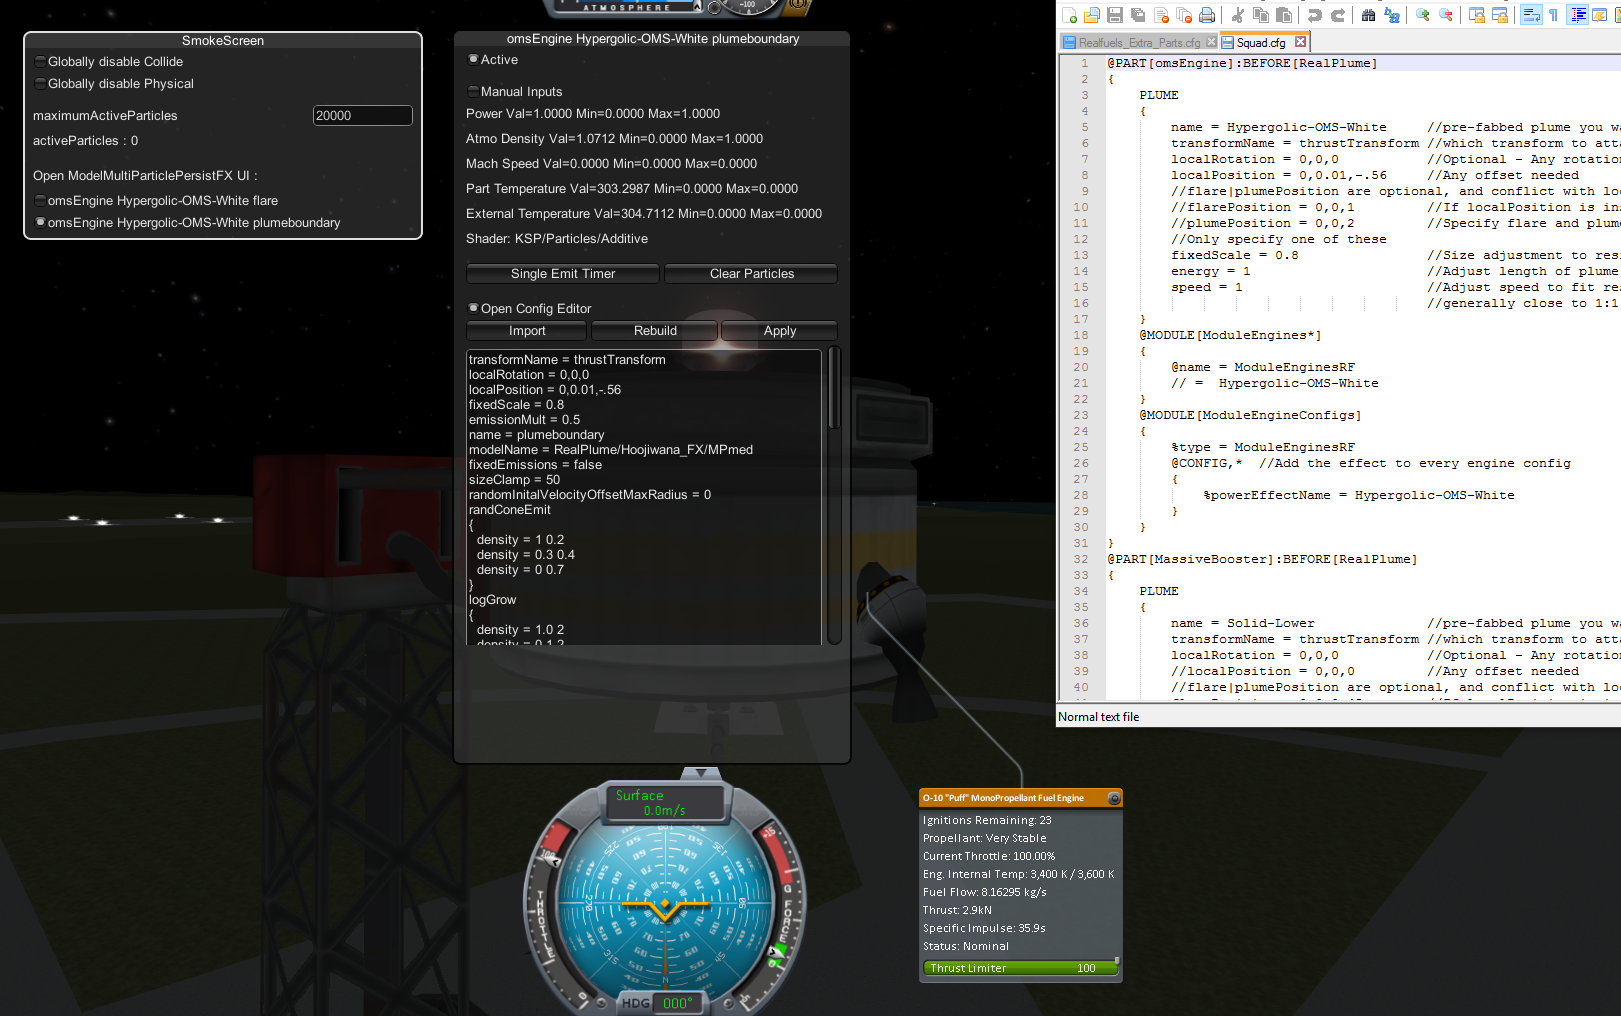This screenshot has height=1016, width=1621.
Task: Click the Cut scissors icon
Action: (x=1237, y=15)
